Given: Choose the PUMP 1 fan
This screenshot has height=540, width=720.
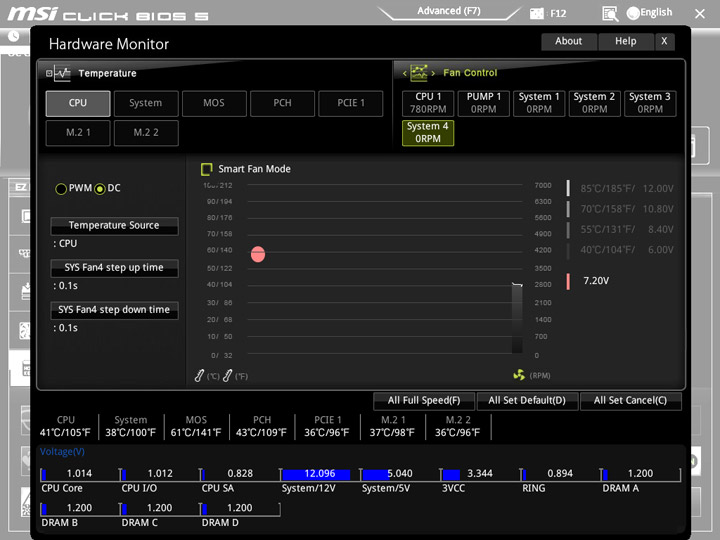Looking at the screenshot, I should [x=484, y=103].
